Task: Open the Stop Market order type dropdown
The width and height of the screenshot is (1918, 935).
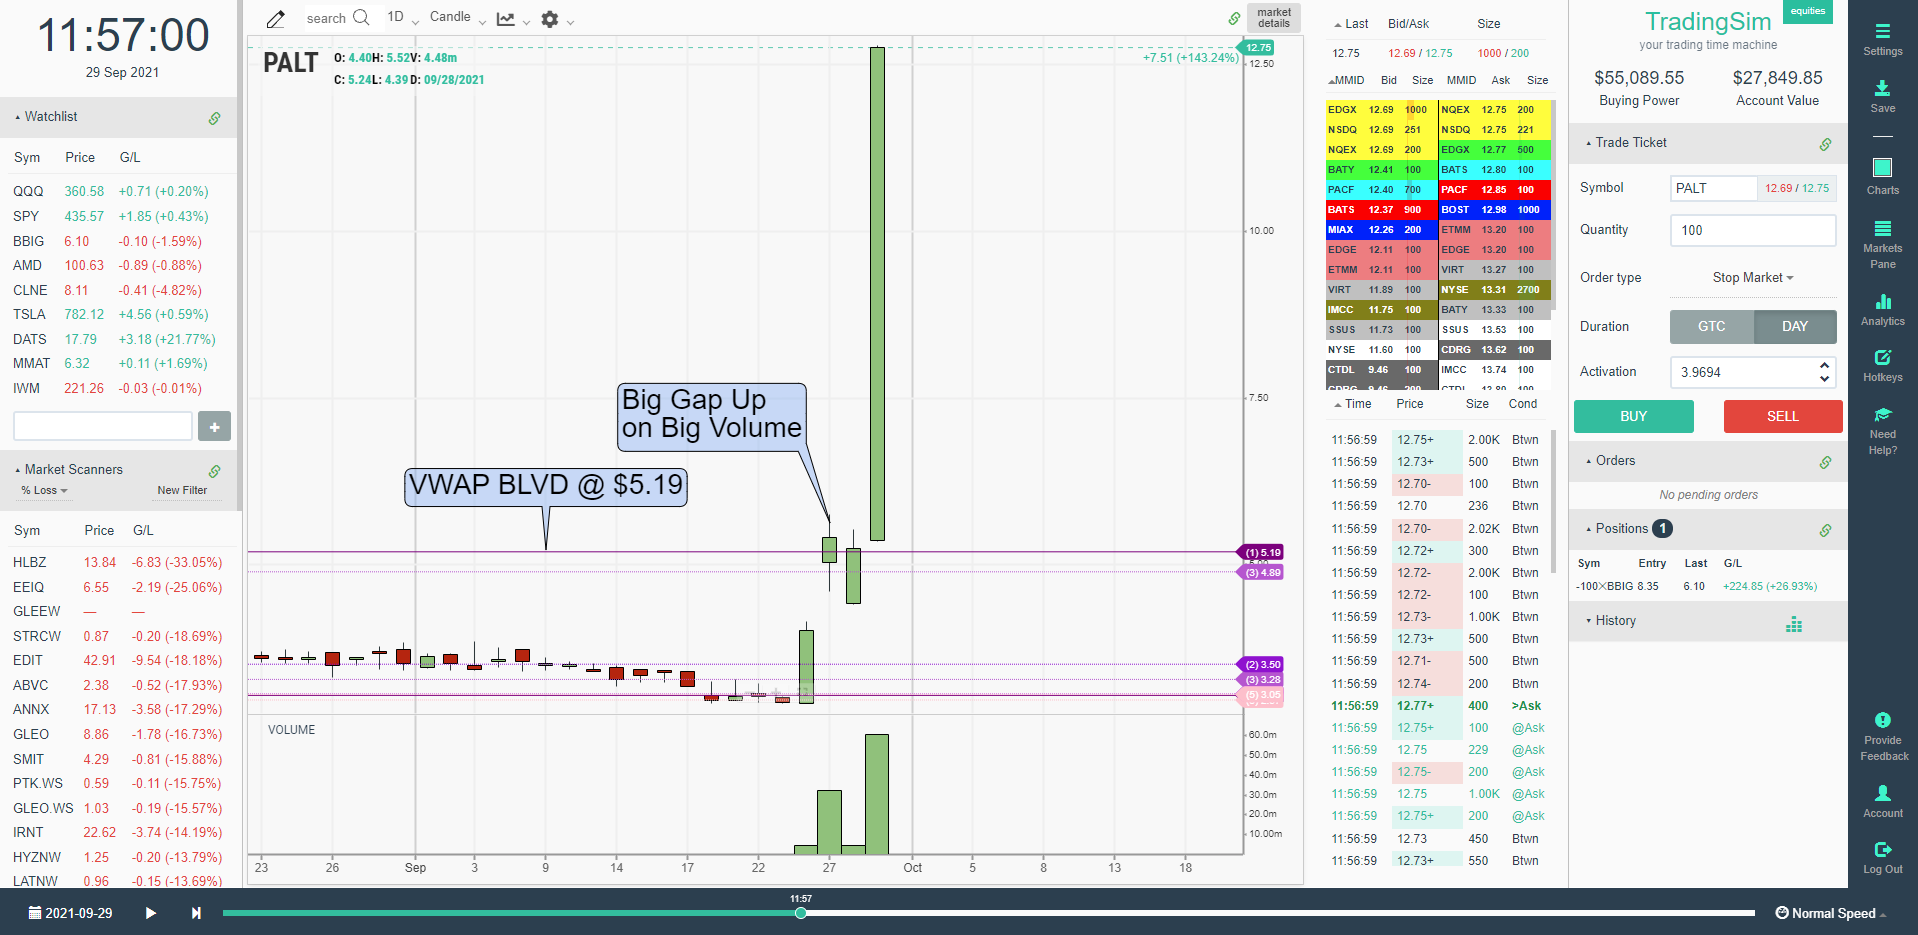Action: [x=1751, y=277]
